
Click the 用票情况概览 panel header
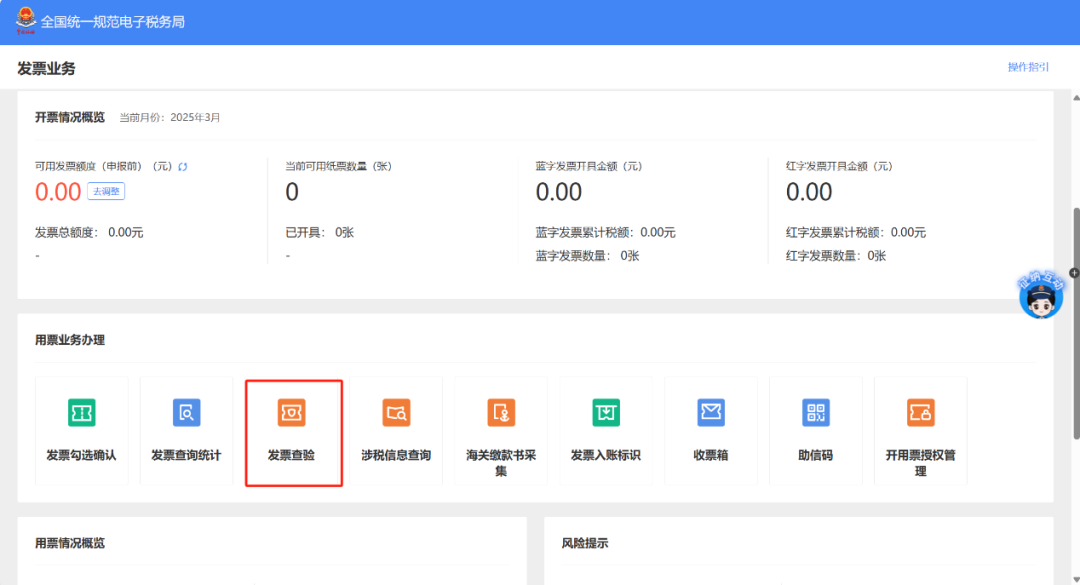(70, 543)
